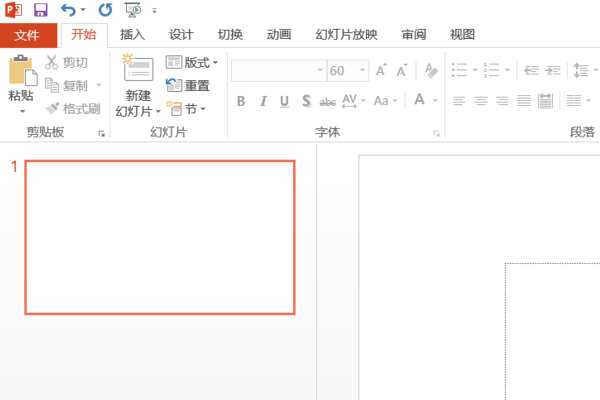
Task: Decrease the list indent level
Action: [531, 70]
